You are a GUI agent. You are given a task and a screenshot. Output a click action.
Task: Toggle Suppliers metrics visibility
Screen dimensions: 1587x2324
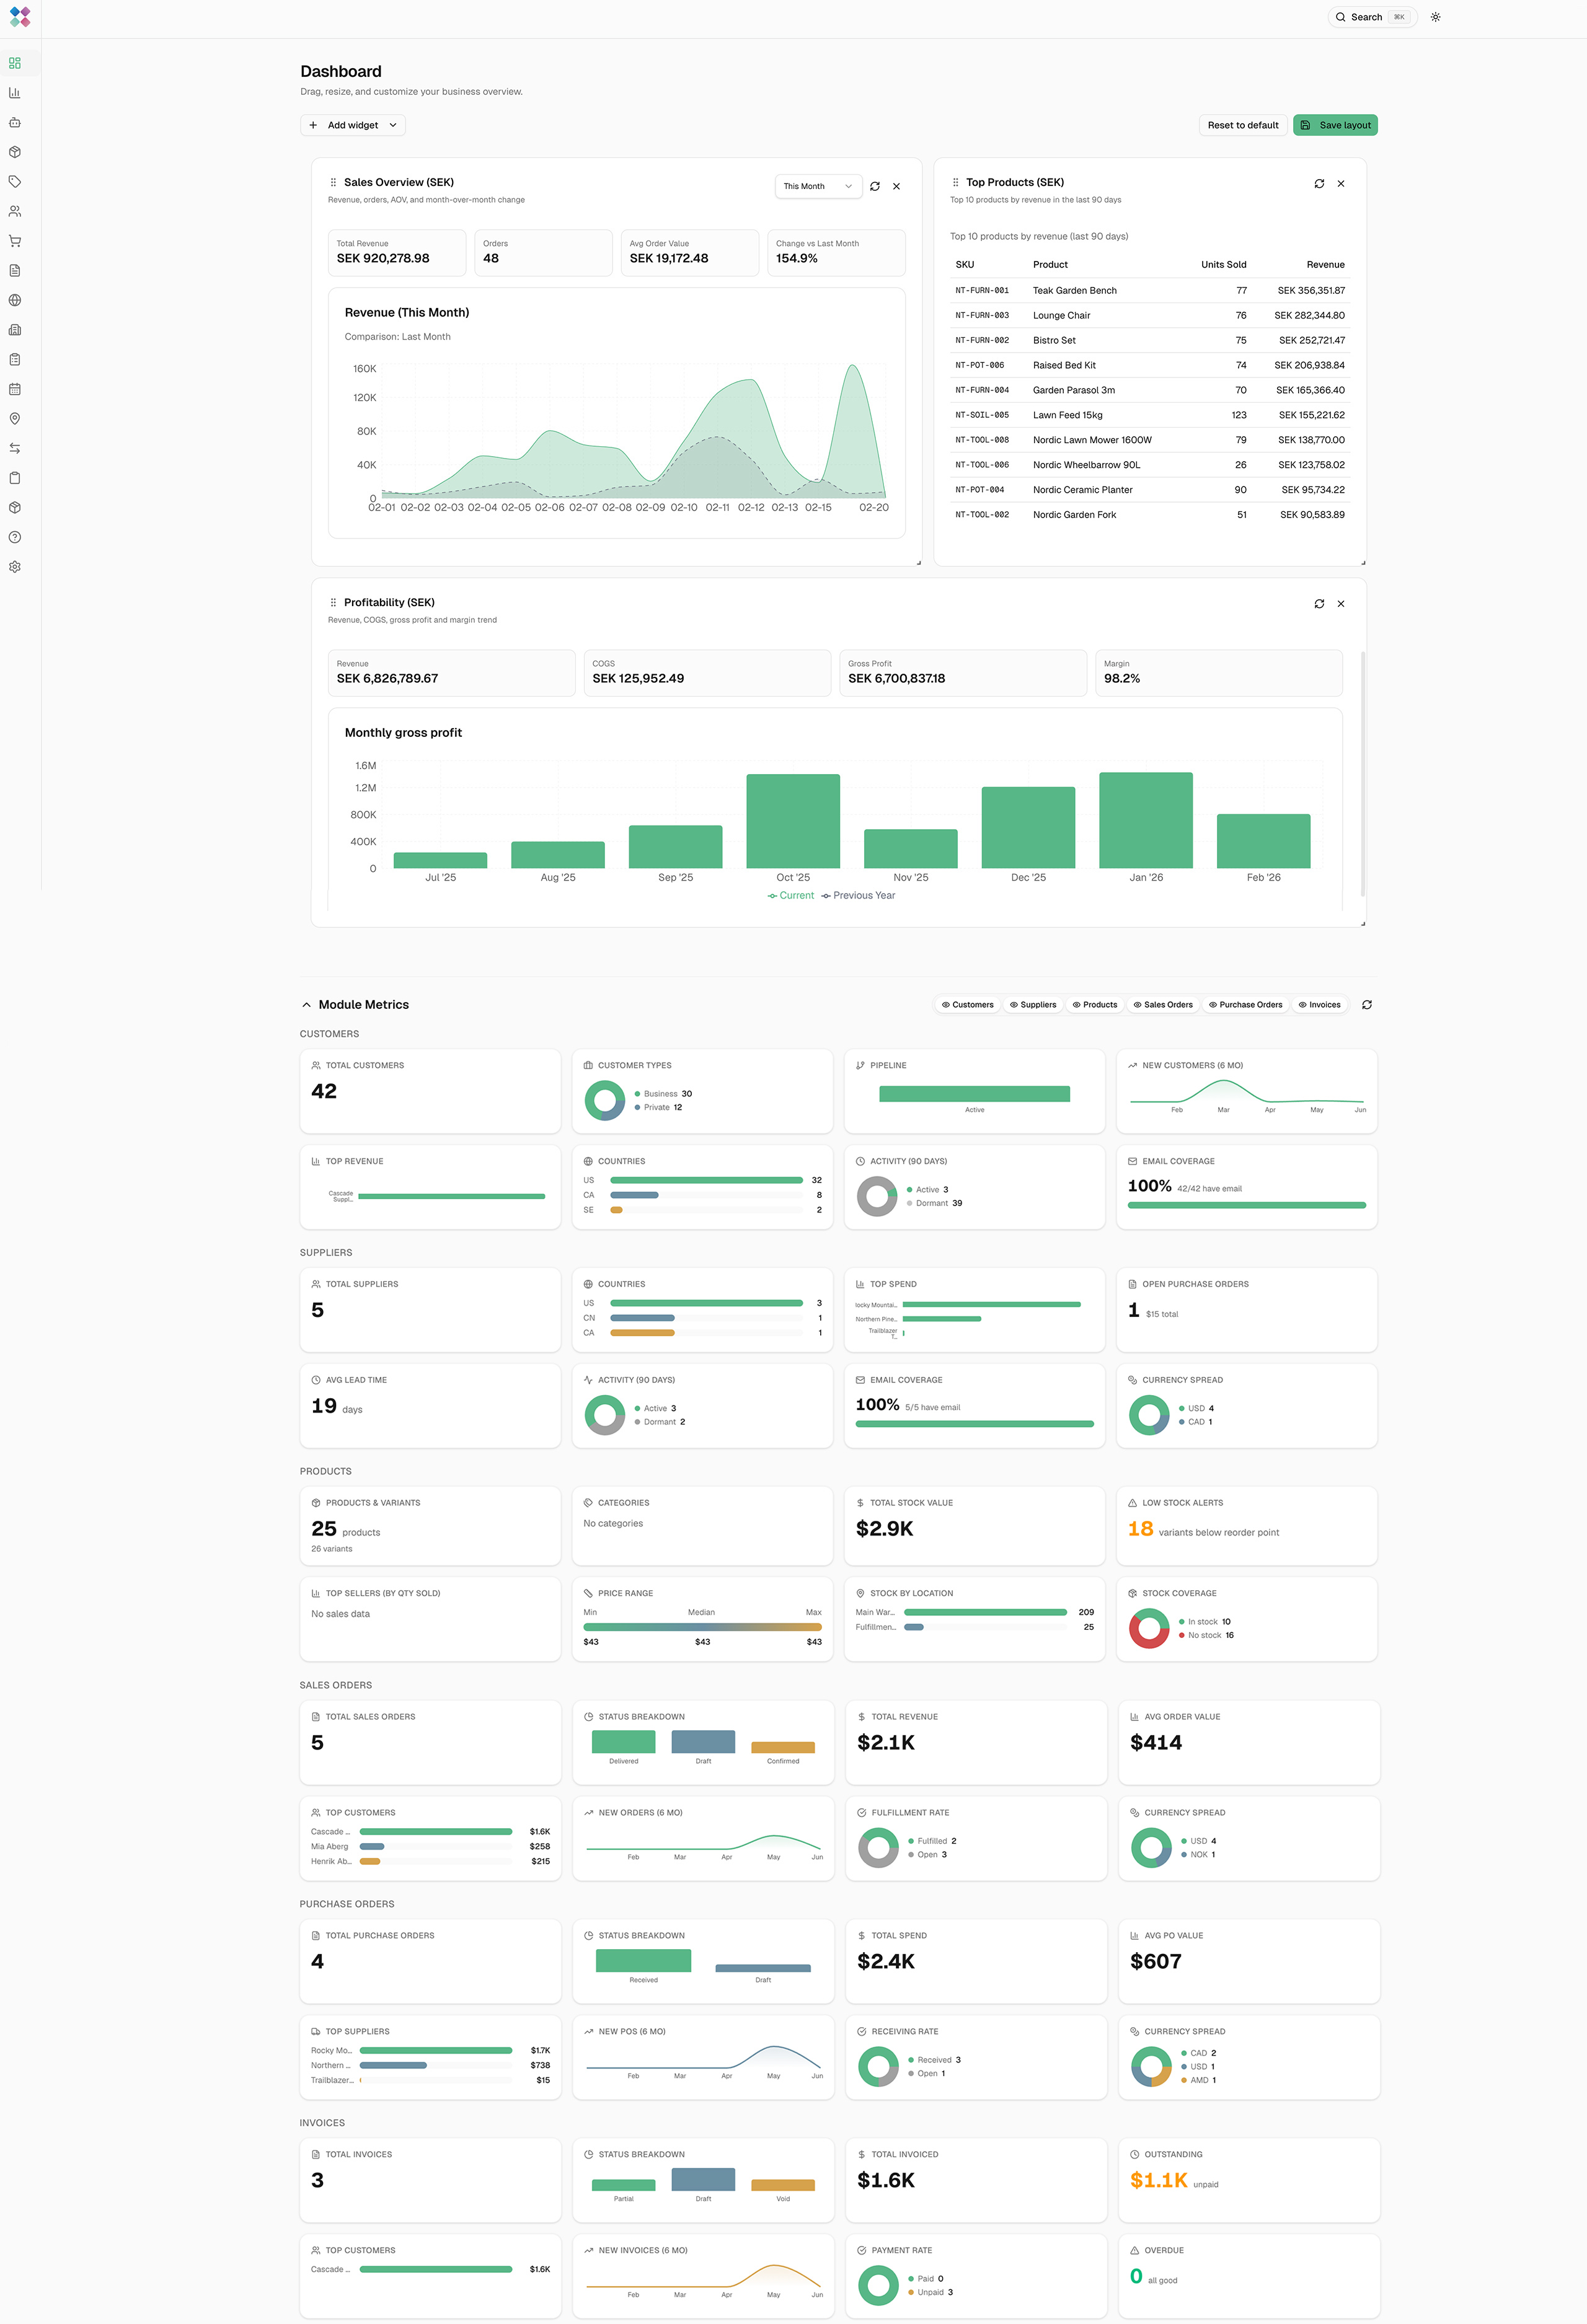(1033, 1005)
